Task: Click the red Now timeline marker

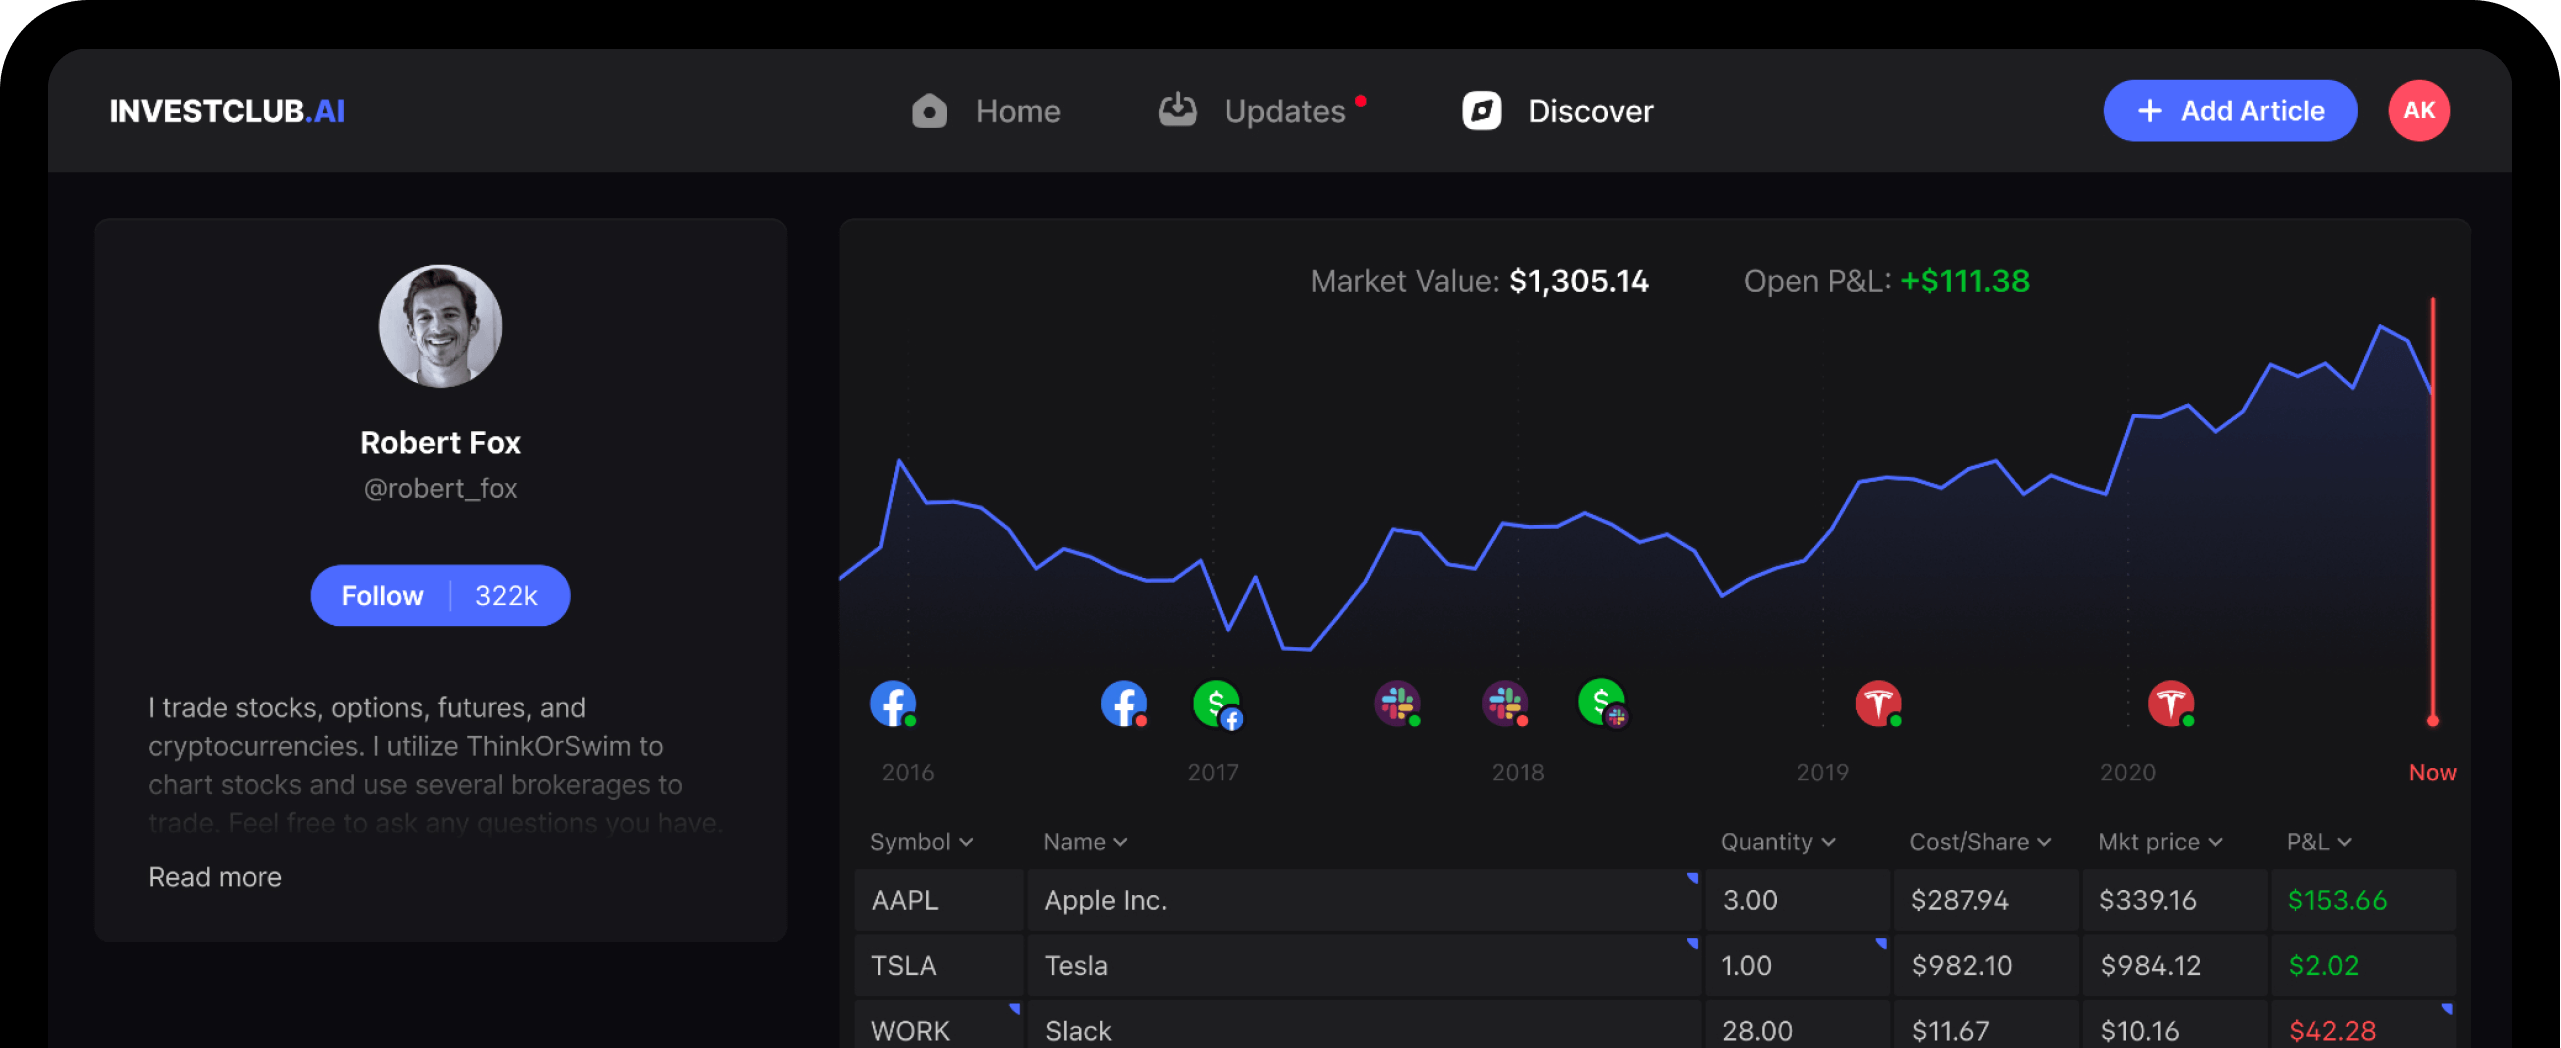Action: (2432, 721)
